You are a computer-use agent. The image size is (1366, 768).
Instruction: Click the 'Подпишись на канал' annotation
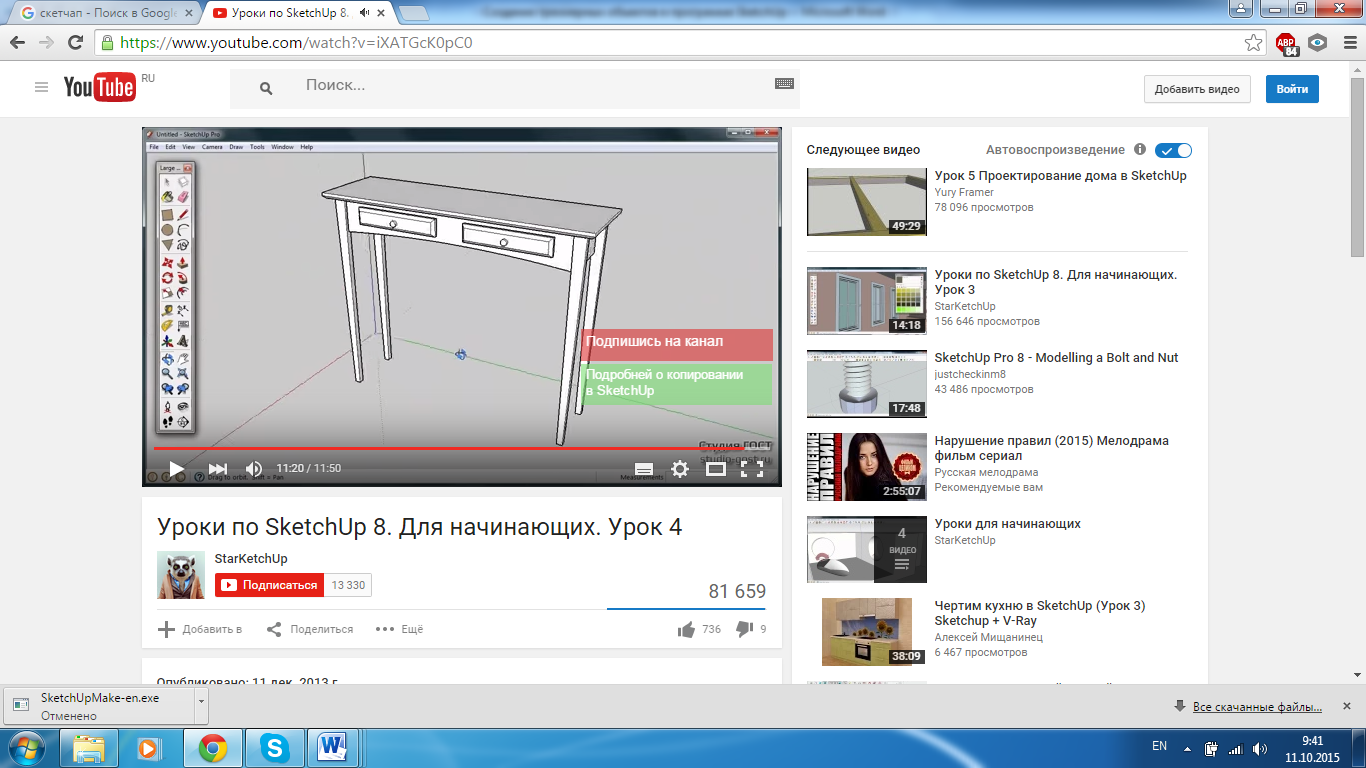click(677, 344)
